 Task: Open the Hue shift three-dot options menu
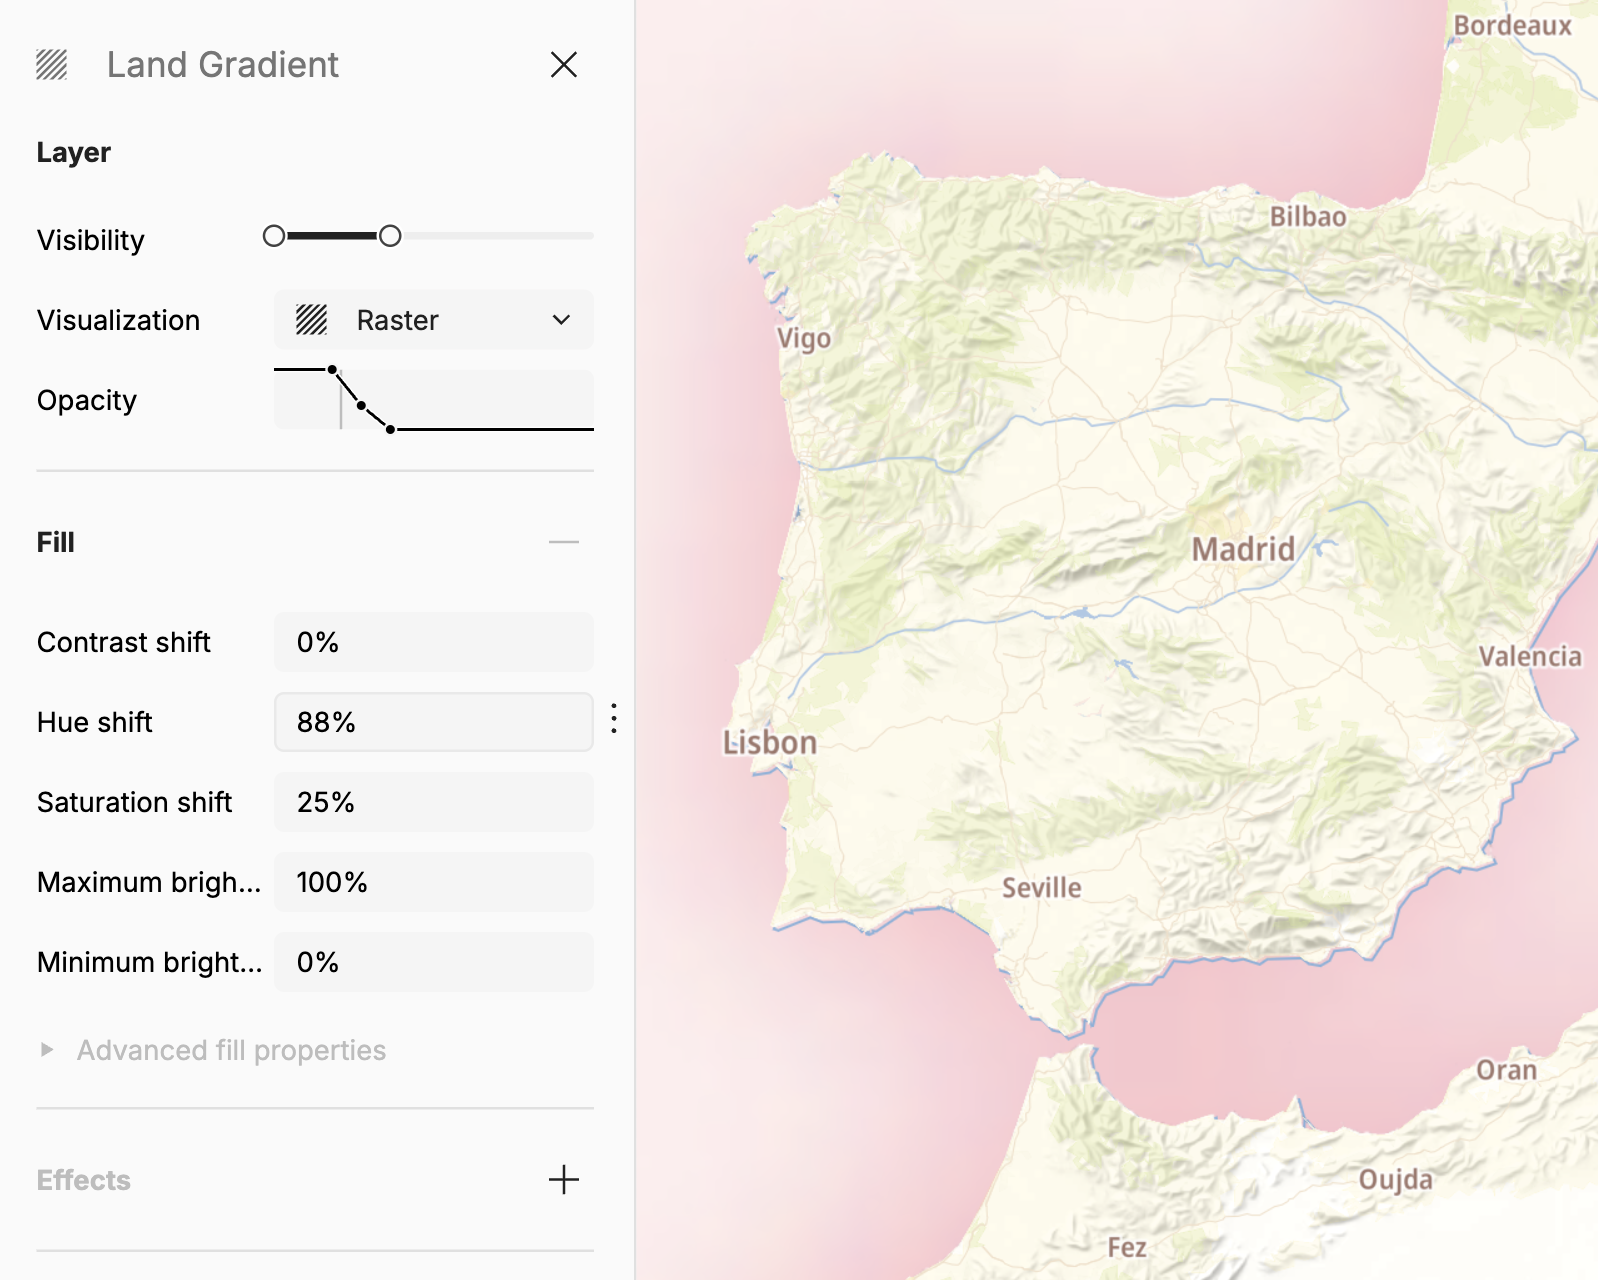coord(614,718)
